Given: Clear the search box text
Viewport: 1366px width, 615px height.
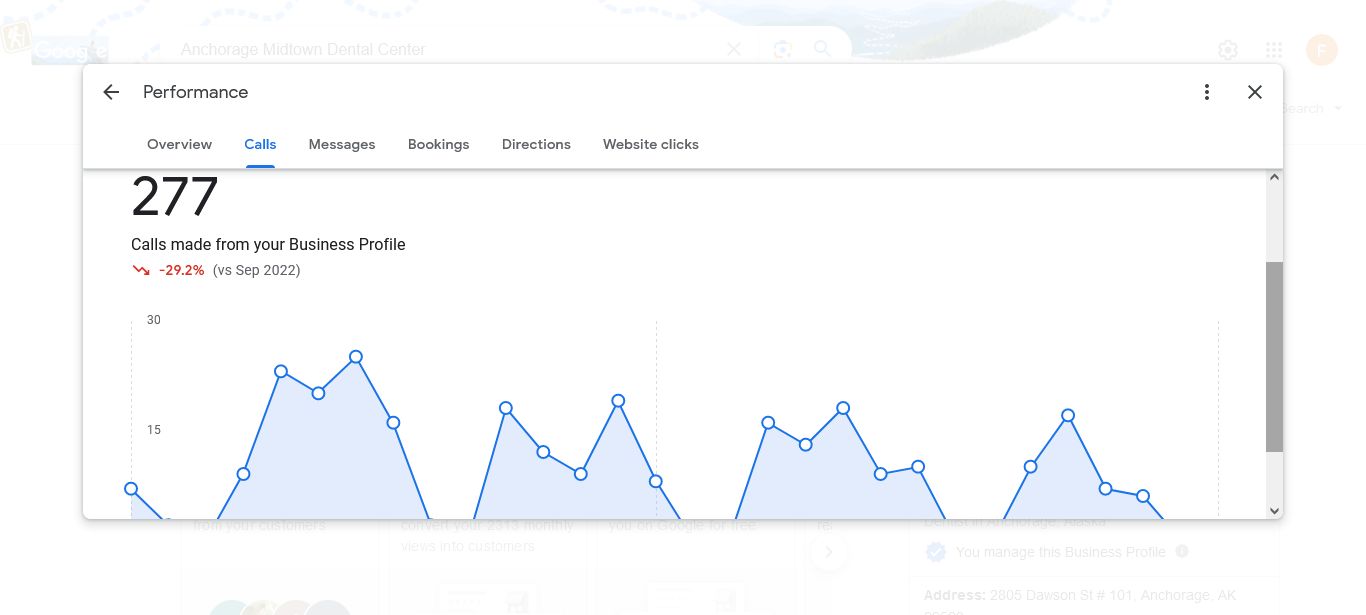Looking at the screenshot, I should (x=734, y=49).
